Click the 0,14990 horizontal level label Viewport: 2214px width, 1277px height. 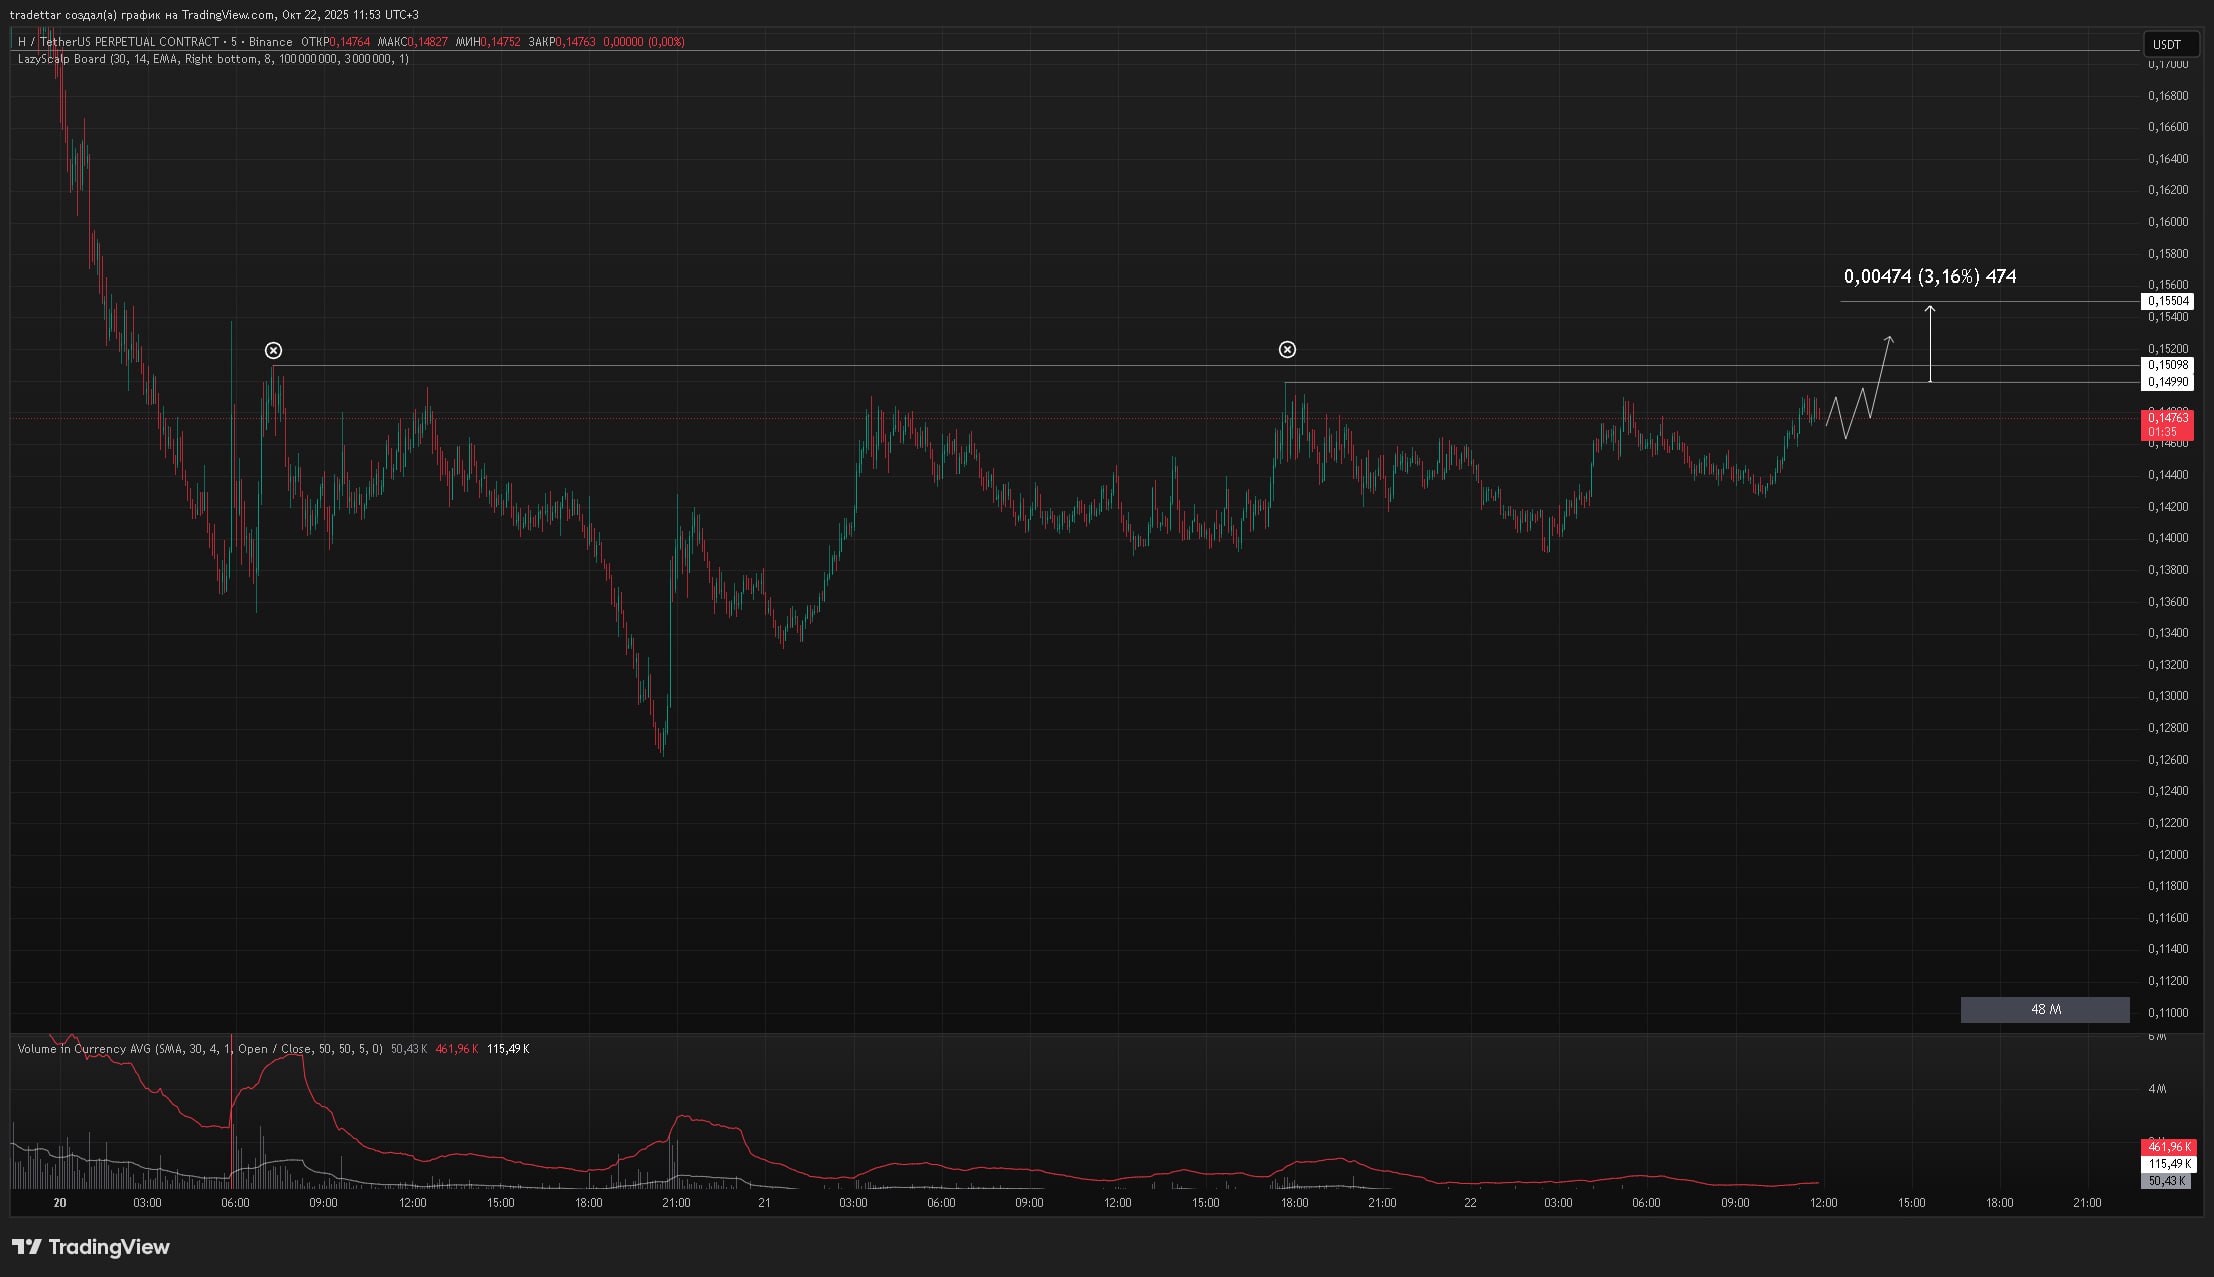click(x=2167, y=382)
